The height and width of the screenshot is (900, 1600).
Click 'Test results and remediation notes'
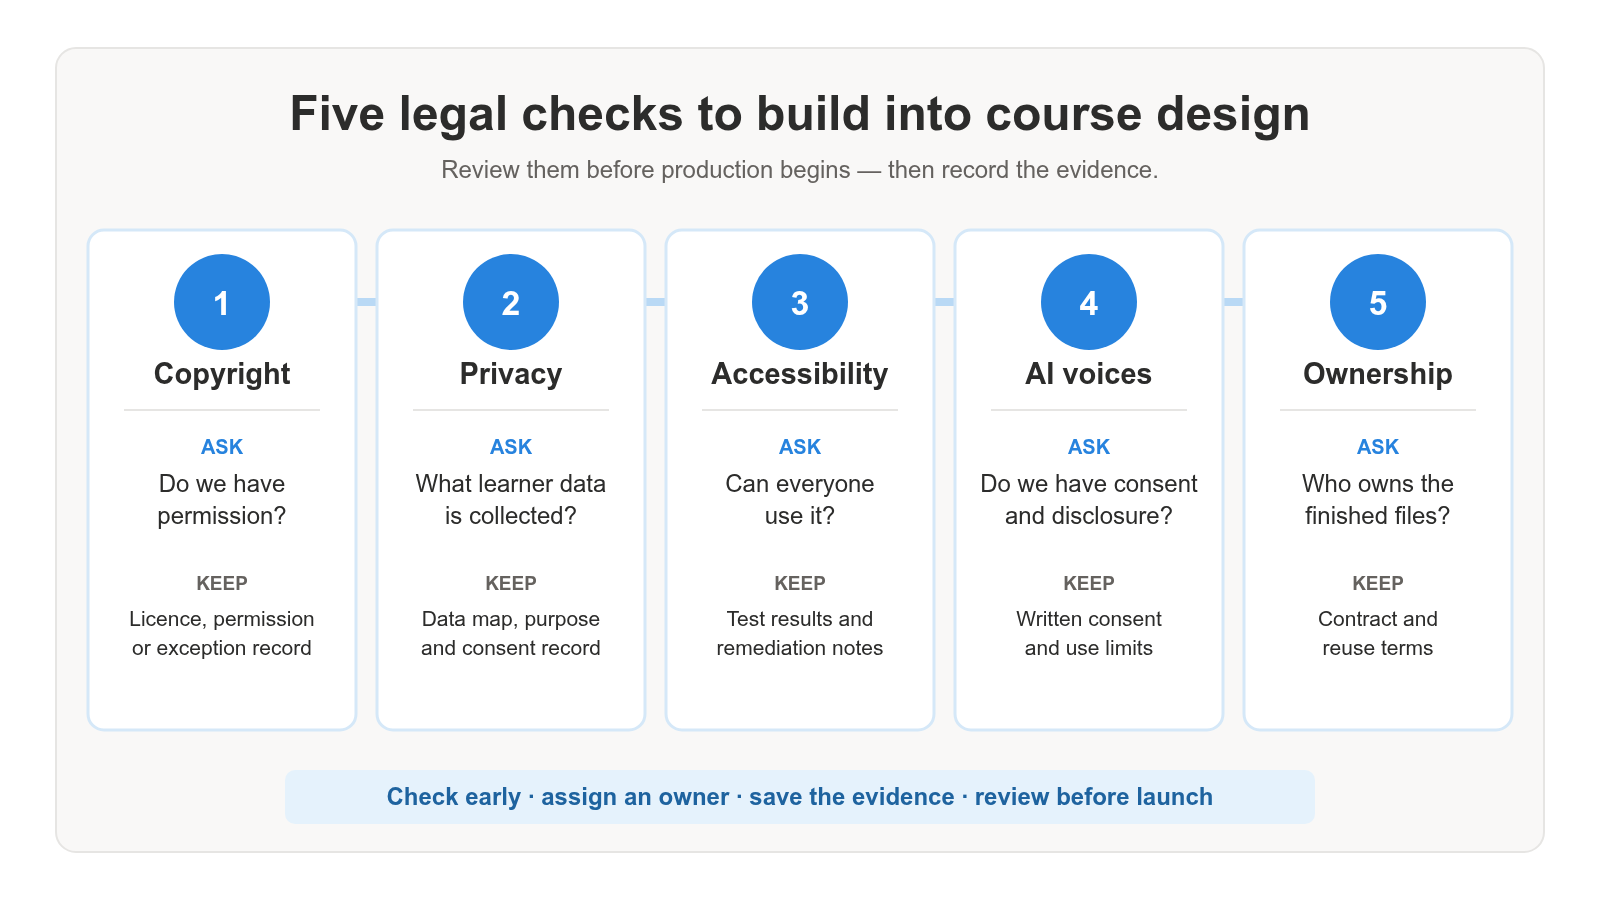[x=800, y=633]
